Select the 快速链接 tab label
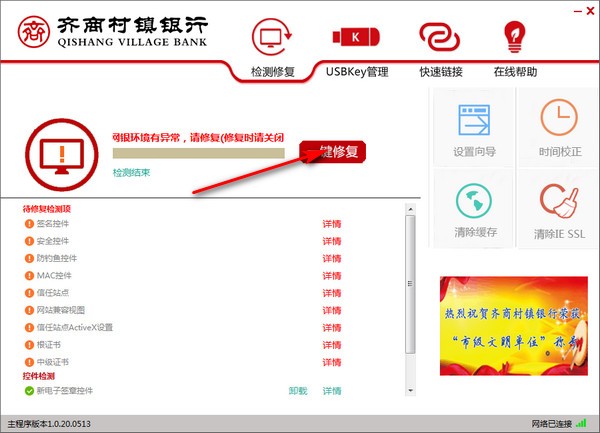Viewport: 600px width, 433px height. click(441, 72)
